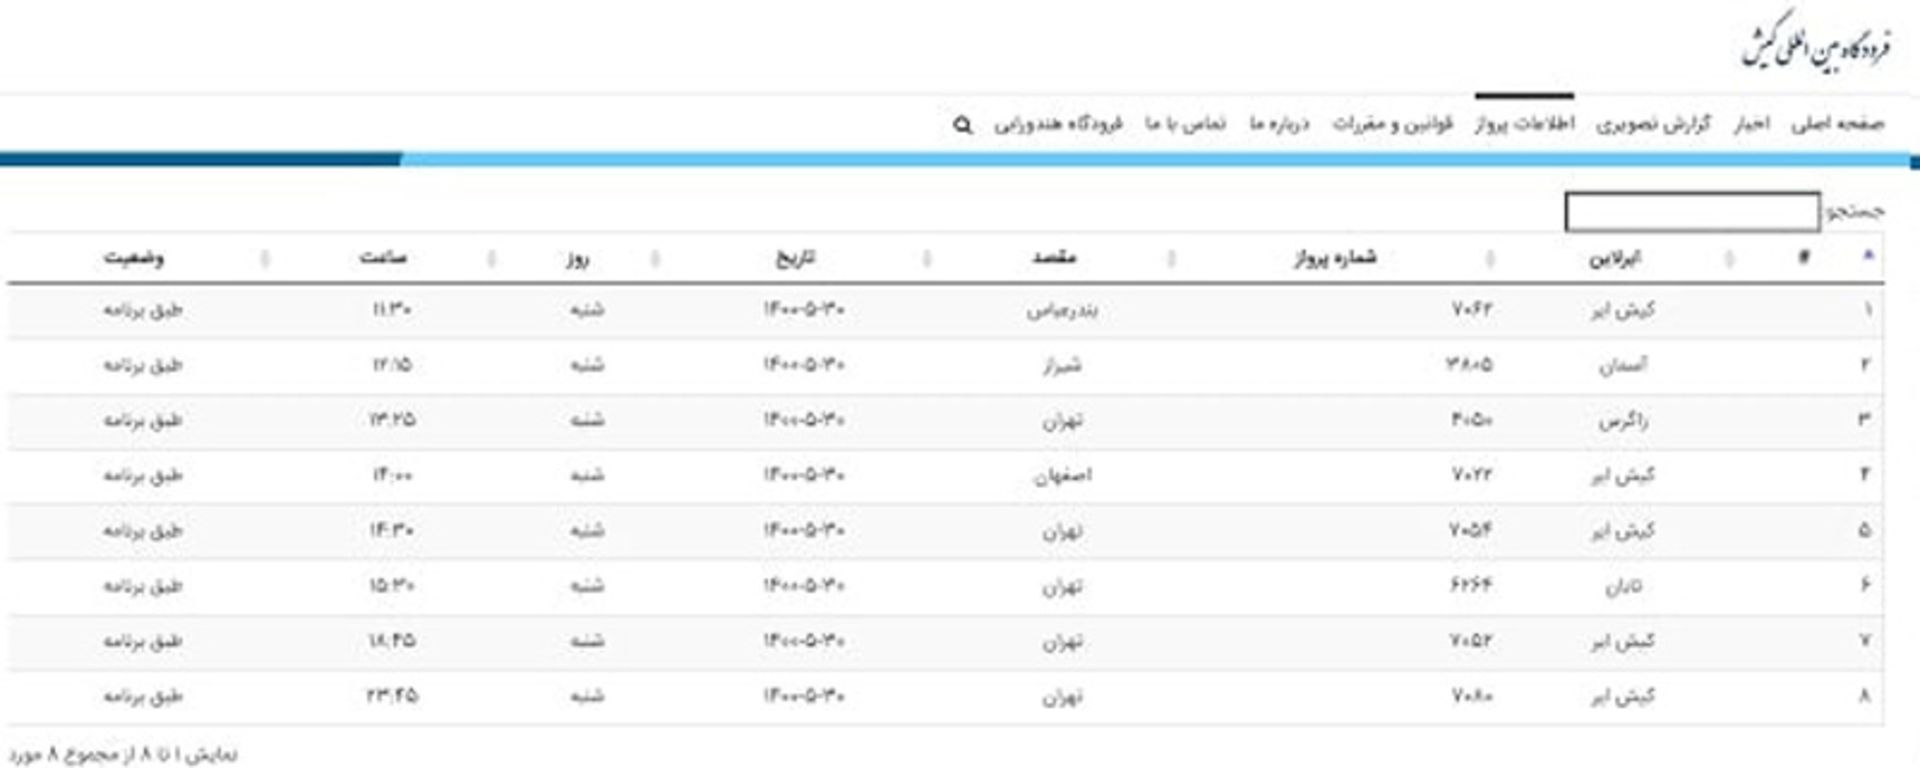Click flight number cell in row 1
This screenshot has height=768, width=1920.
coord(1471,310)
